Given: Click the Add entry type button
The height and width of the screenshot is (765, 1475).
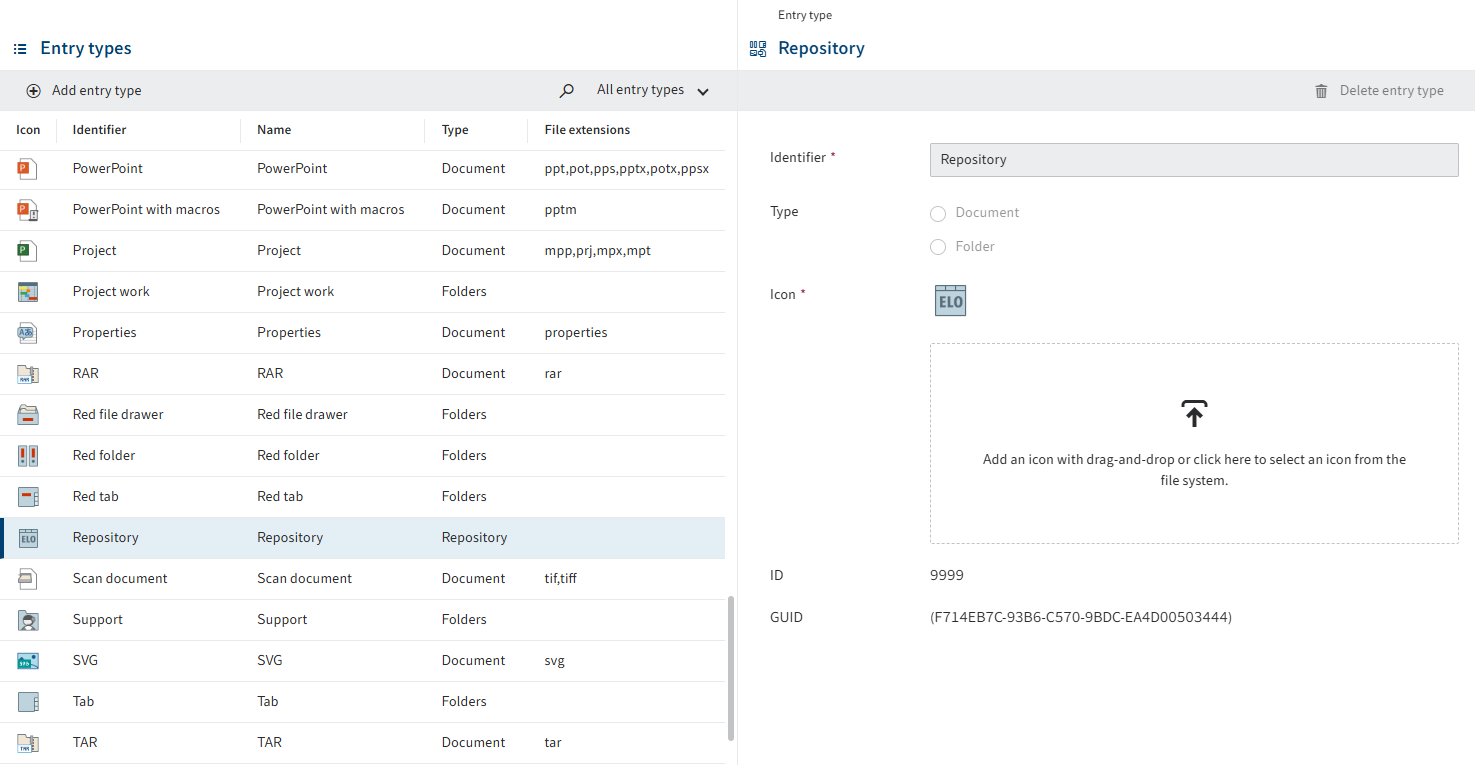Looking at the screenshot, I should tap(84, 91).
